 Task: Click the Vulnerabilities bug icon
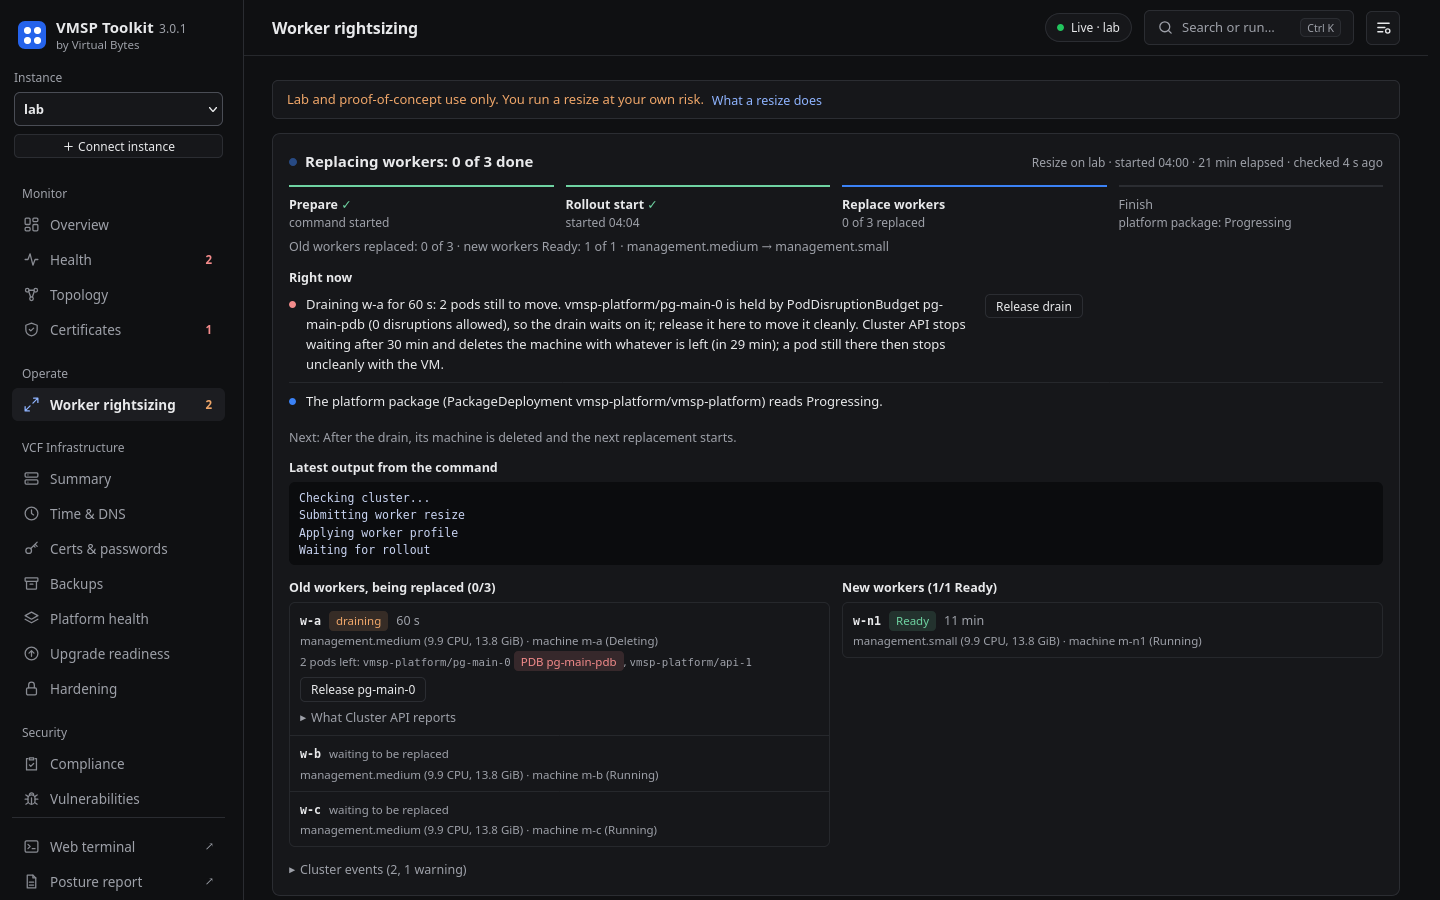(x=32, y=799)
